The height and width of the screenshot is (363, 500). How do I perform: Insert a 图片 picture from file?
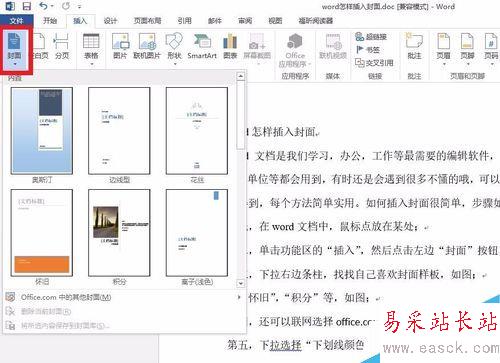coord(120,47)
